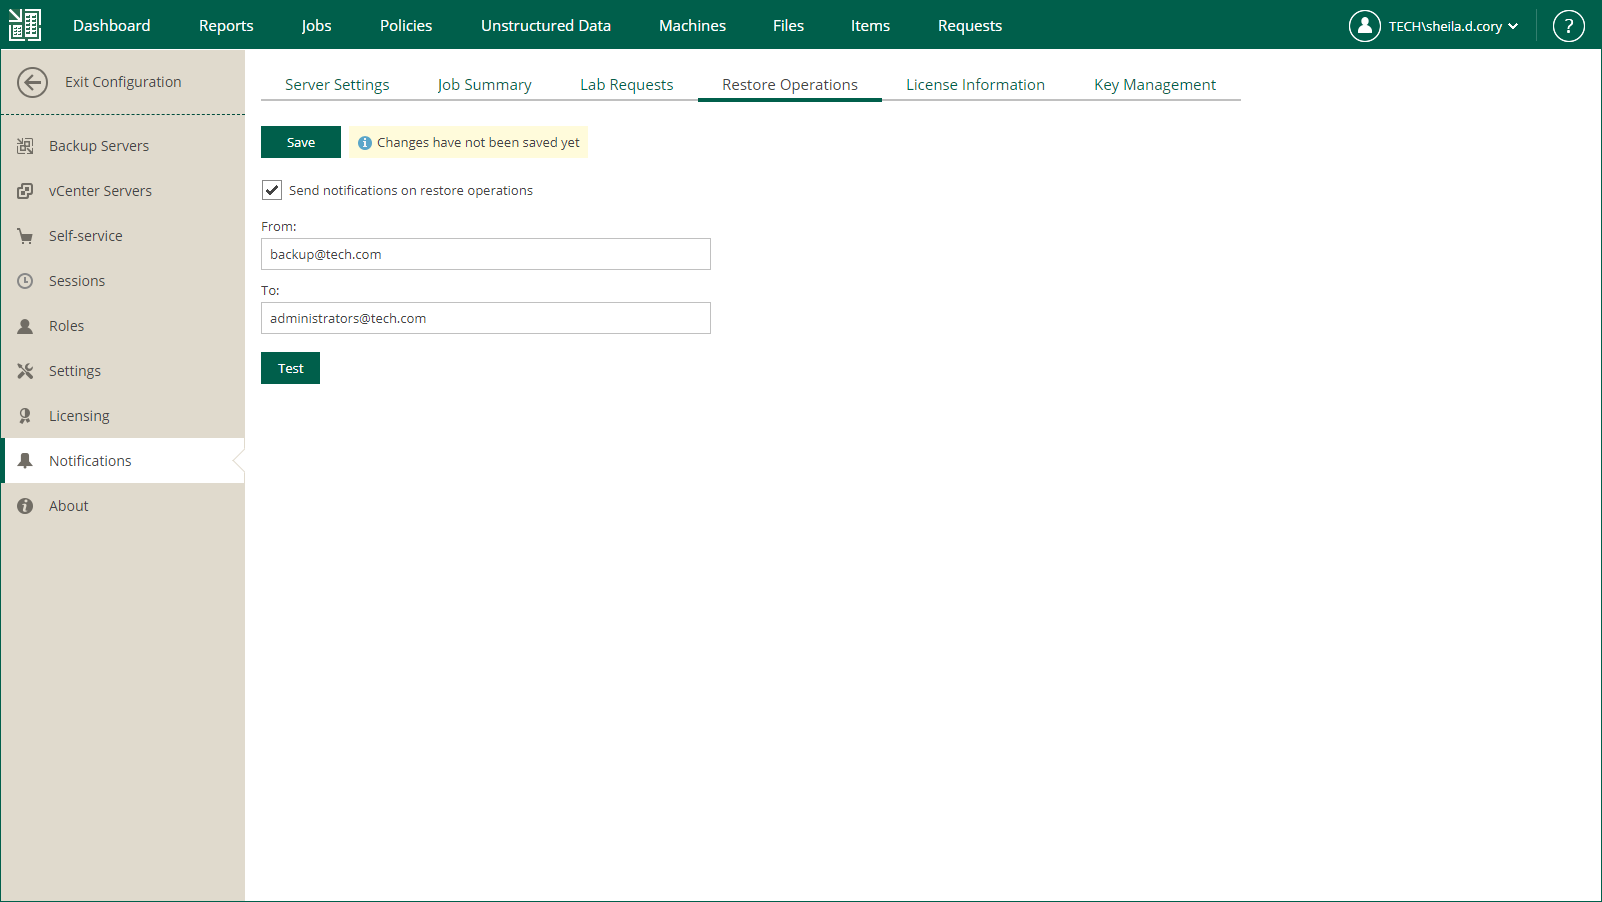Image resolution: width=1602 pixels, height=902 pixels.
Task: Open the Reports menu
Action: [x=226, y=25]
